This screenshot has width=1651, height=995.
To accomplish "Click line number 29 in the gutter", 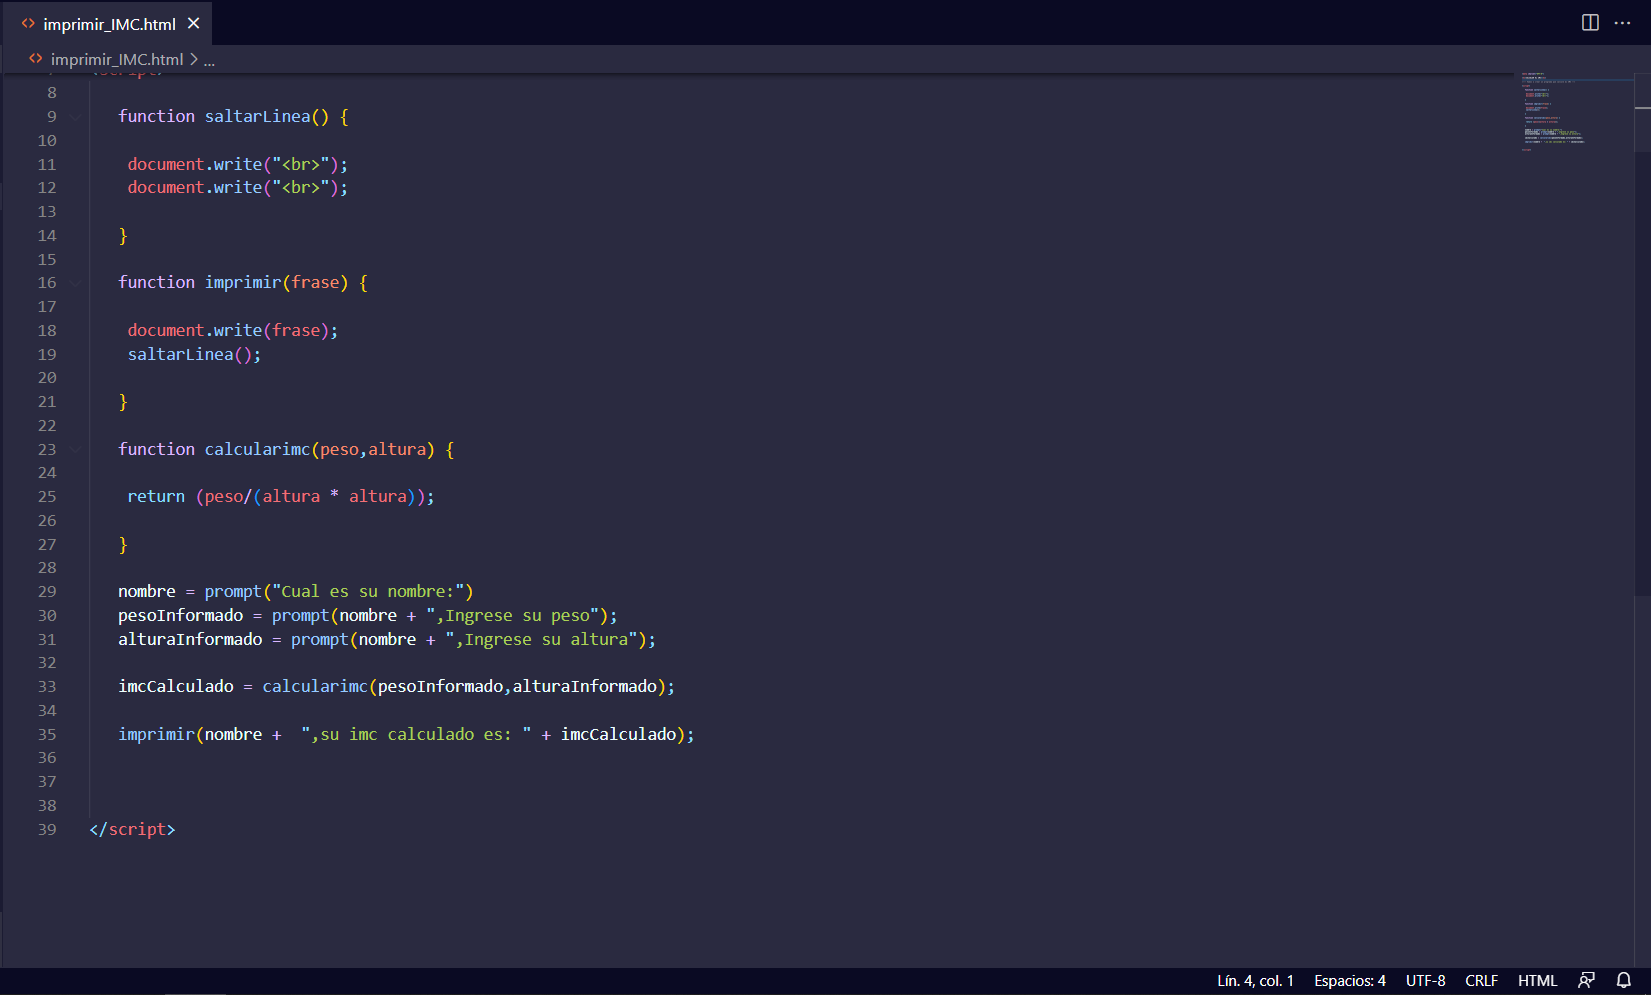I will [x=47, y=592].
